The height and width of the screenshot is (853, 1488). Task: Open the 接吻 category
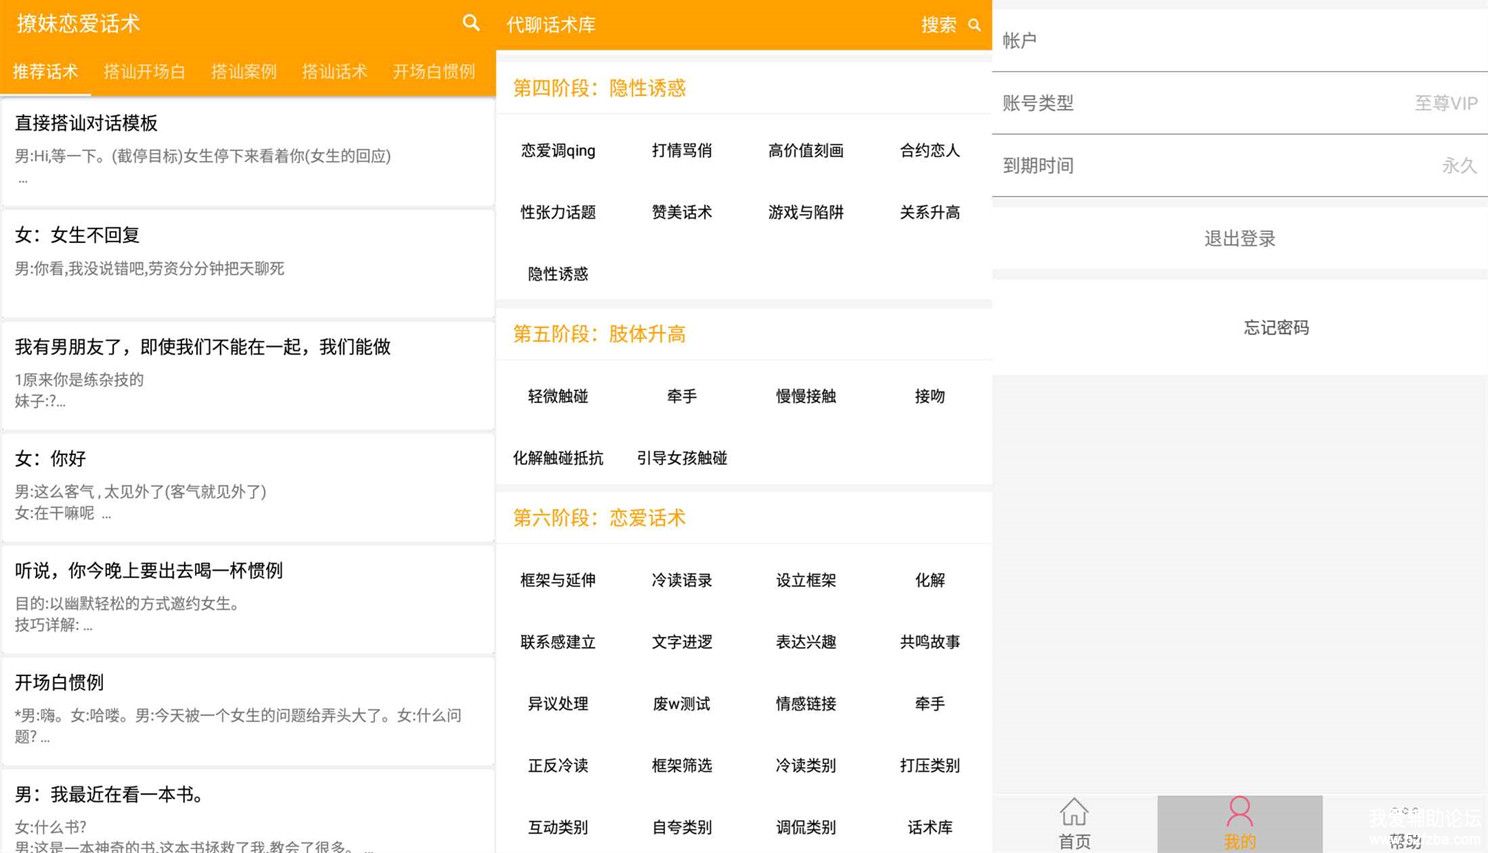tap(930, 396)
